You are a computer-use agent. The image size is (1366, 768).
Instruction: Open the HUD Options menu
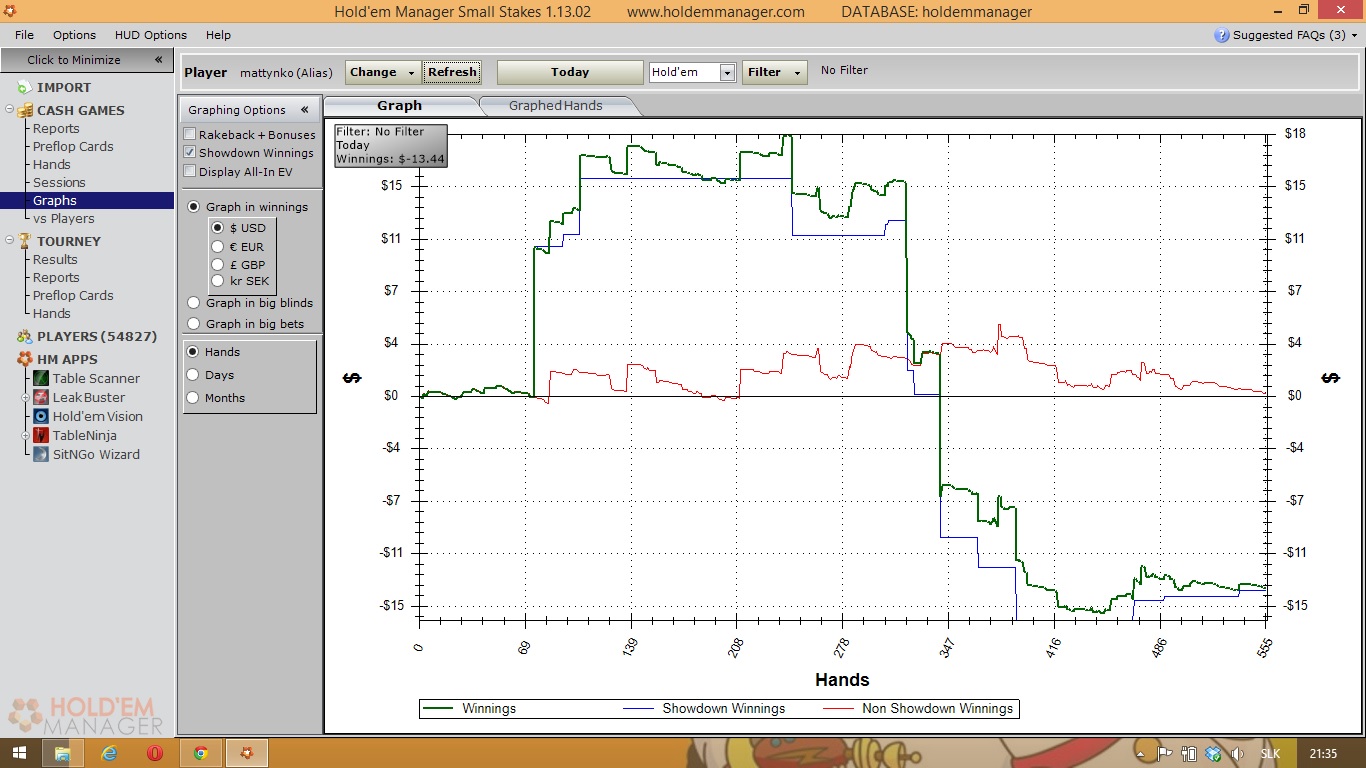(x=151, y=35)
